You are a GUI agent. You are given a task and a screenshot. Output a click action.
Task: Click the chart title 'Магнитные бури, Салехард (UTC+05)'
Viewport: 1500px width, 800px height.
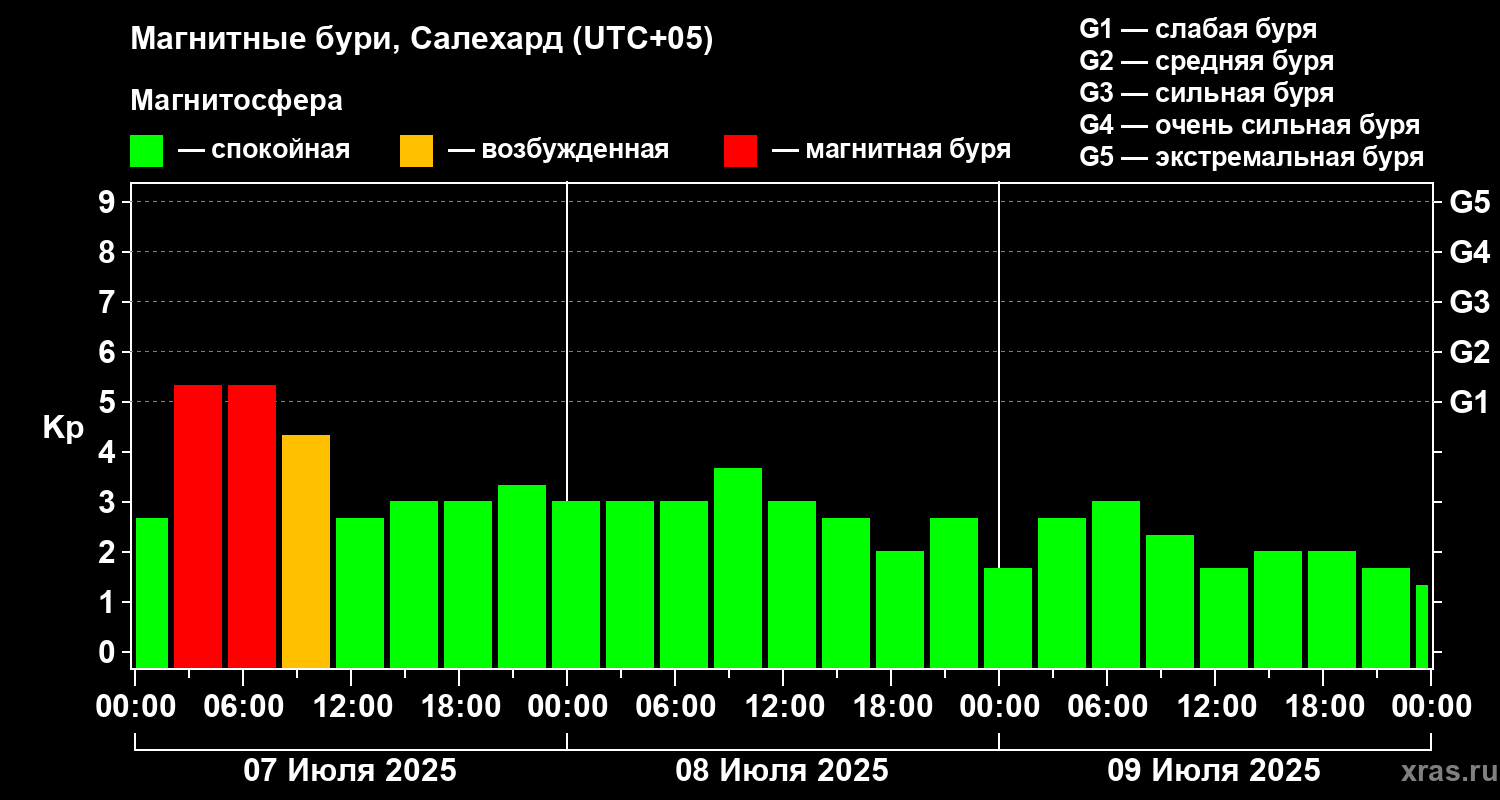tap(422, 40)
